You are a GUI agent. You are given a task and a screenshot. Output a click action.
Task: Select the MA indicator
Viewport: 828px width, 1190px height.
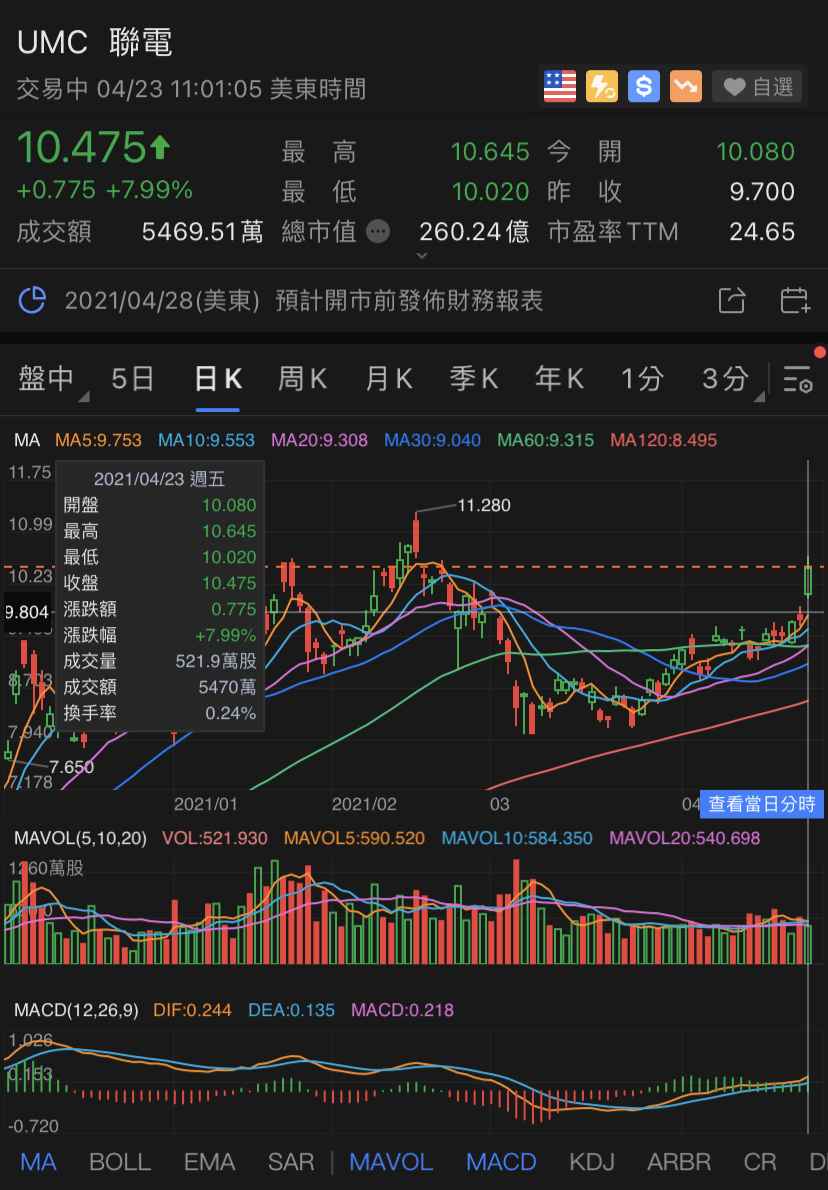38,1162
